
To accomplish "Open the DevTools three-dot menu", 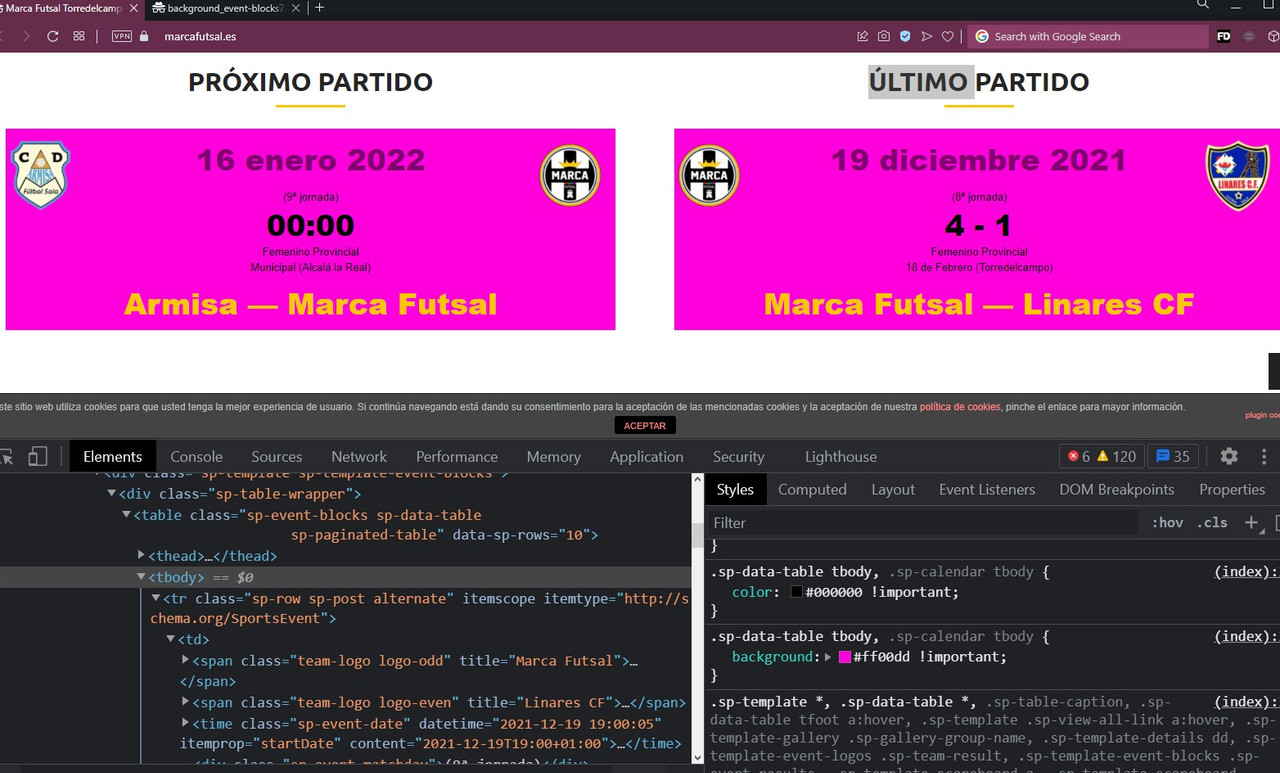I will [x=1263, y=457].
